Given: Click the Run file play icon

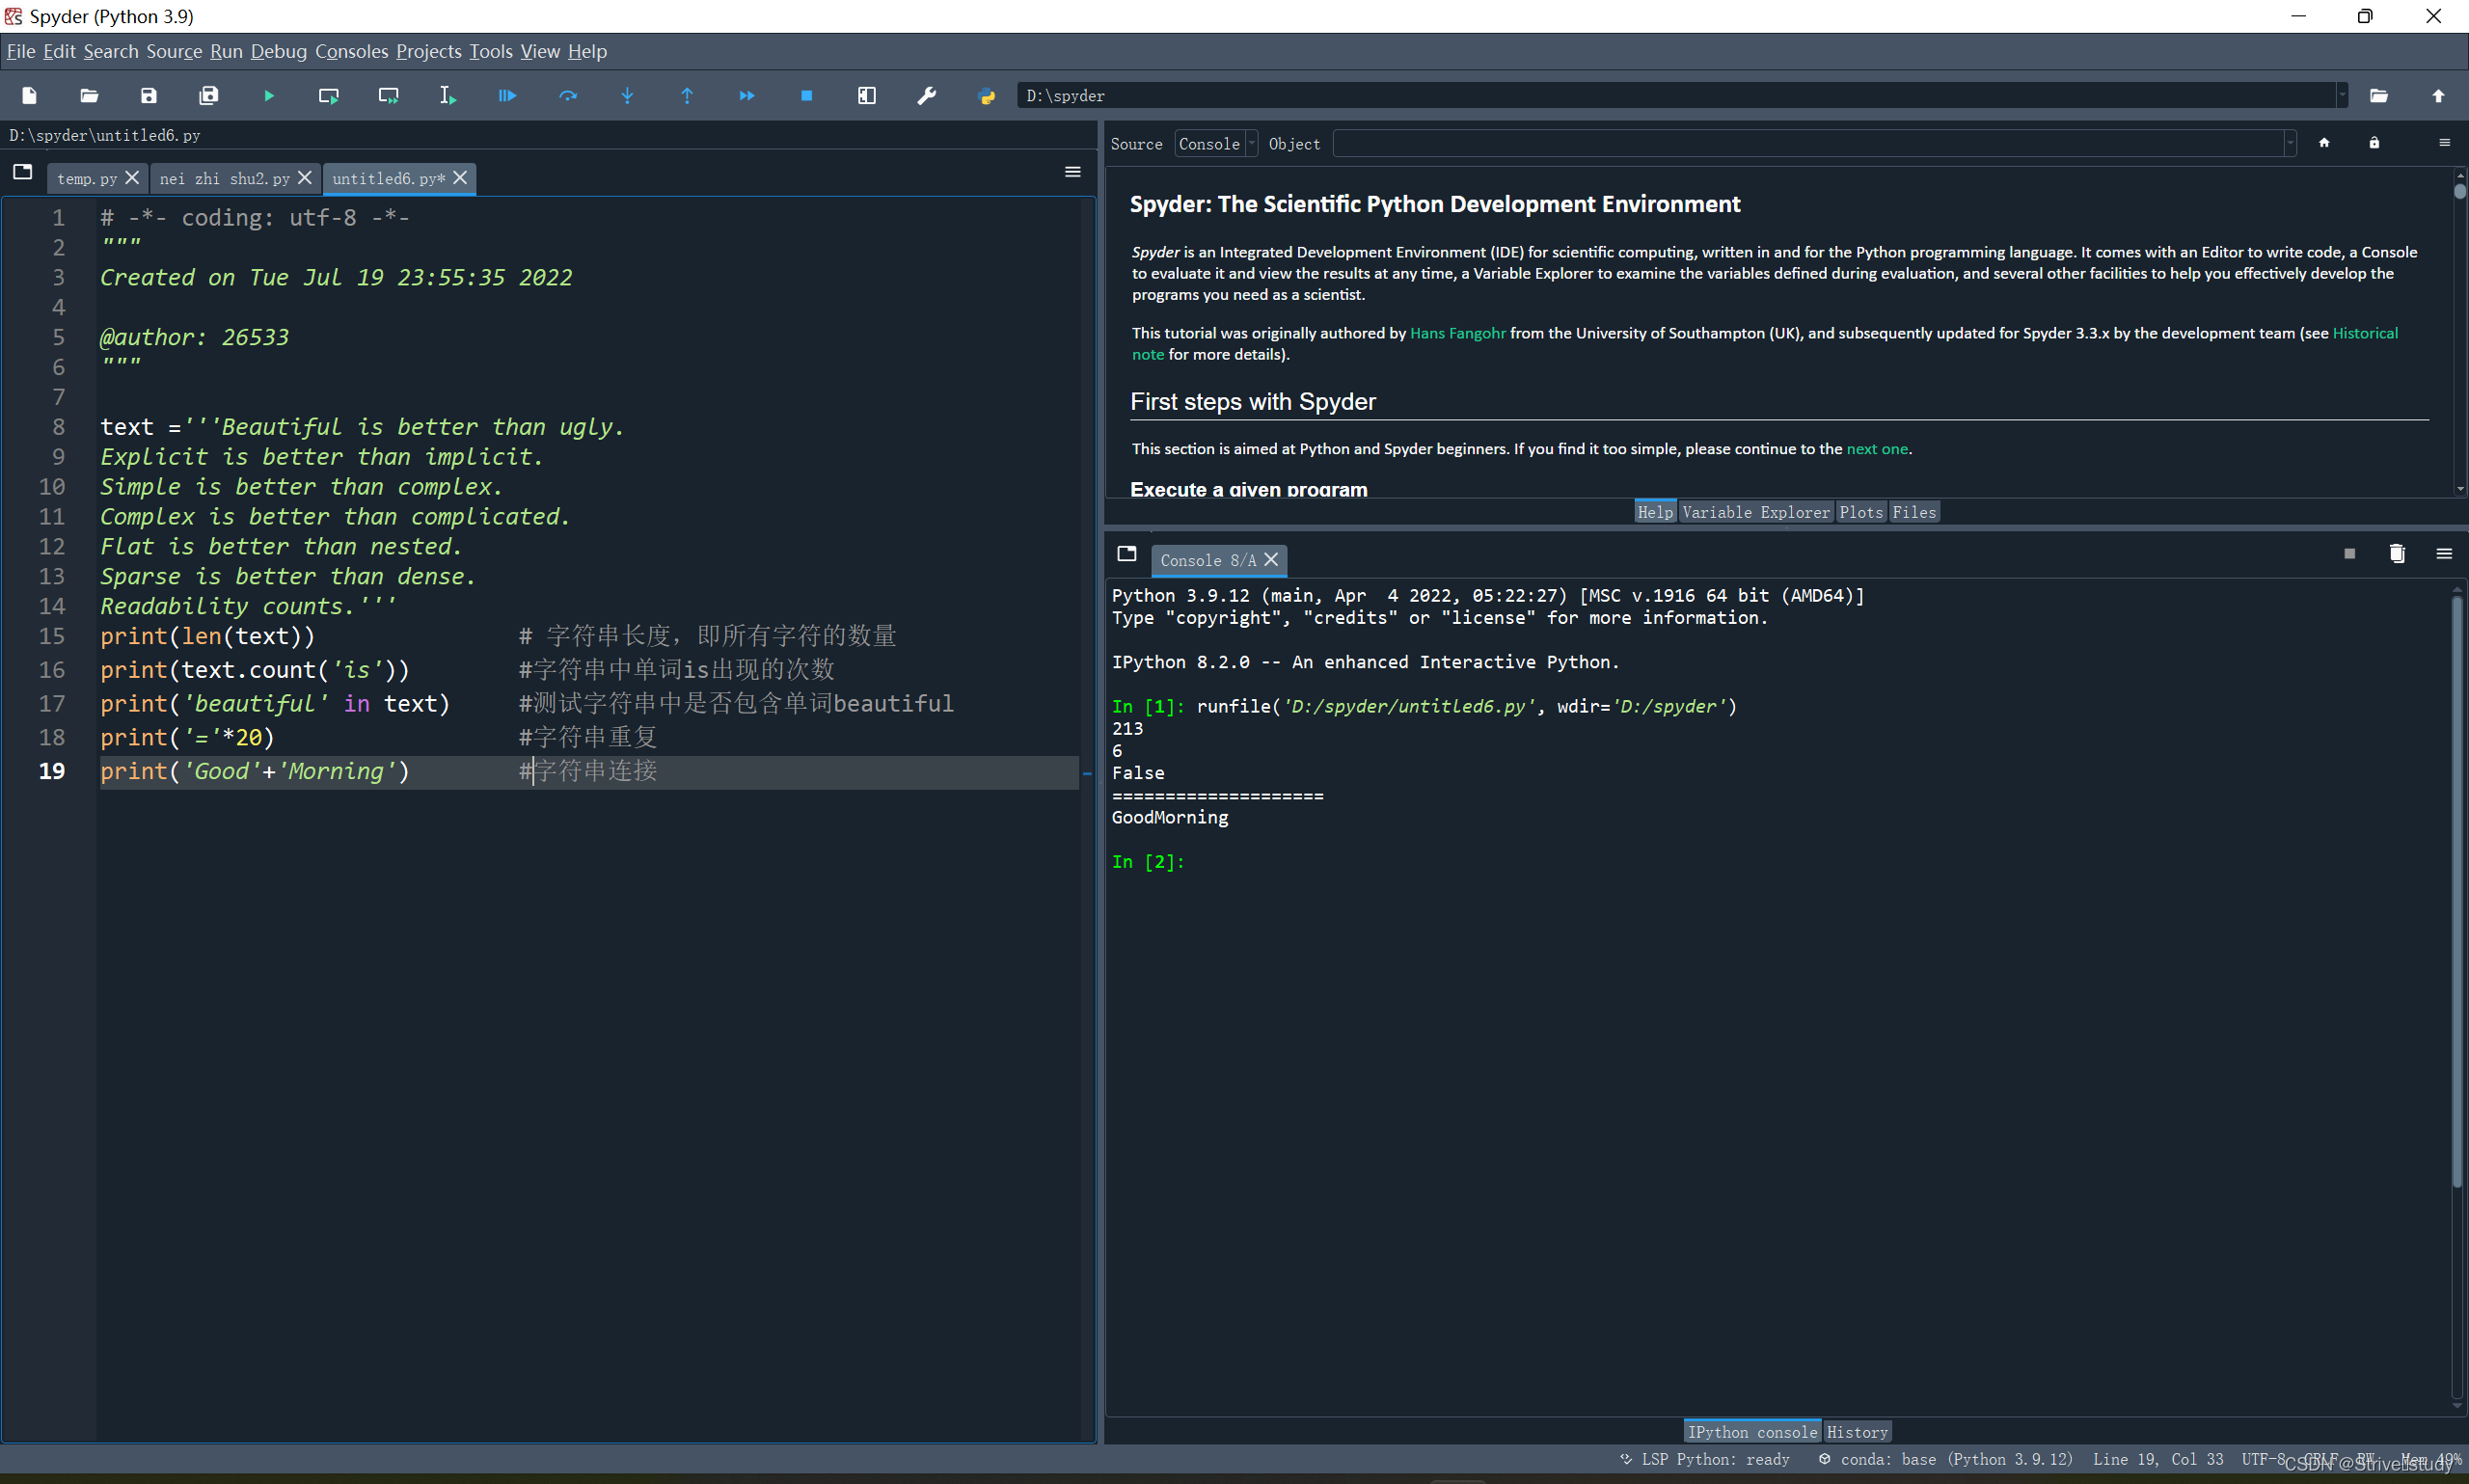Looking at the screenshot, I should 269,96.
